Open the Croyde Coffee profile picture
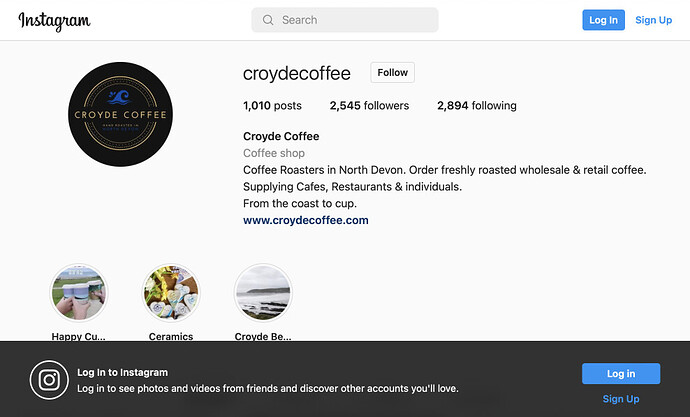The height and width of the screenshot is (417, 690). [x=120, y=114]
